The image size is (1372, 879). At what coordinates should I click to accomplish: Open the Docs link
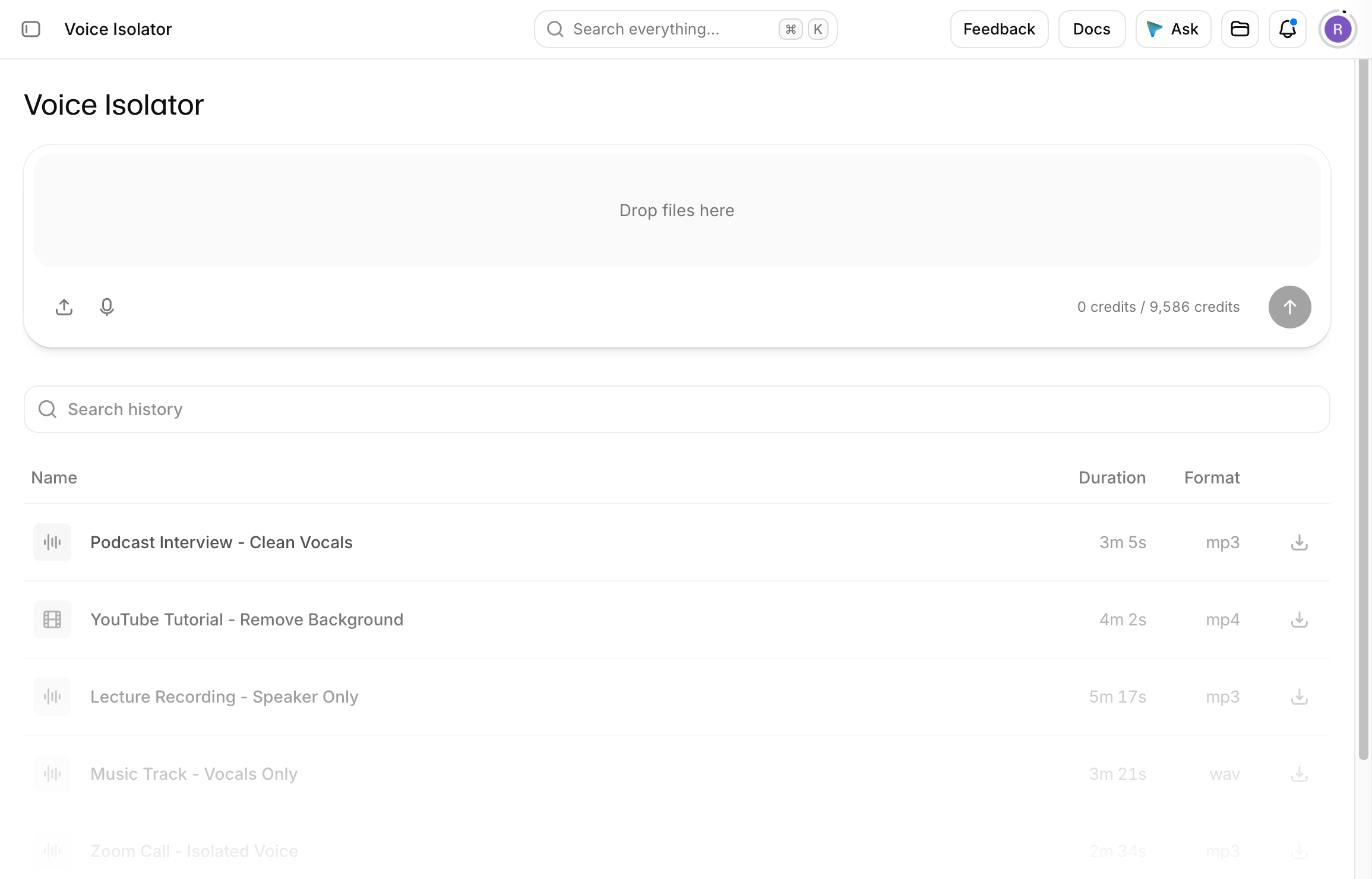1092,29
